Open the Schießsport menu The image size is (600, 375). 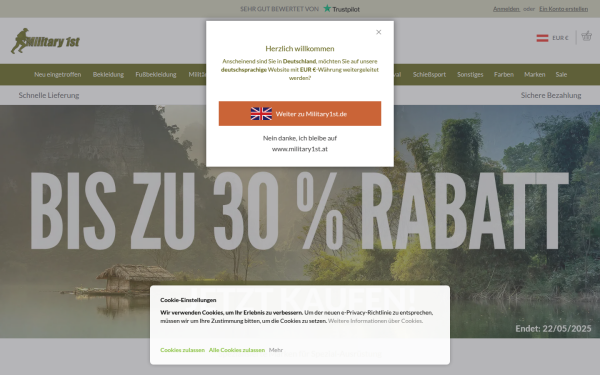click(x=429, y=75)
